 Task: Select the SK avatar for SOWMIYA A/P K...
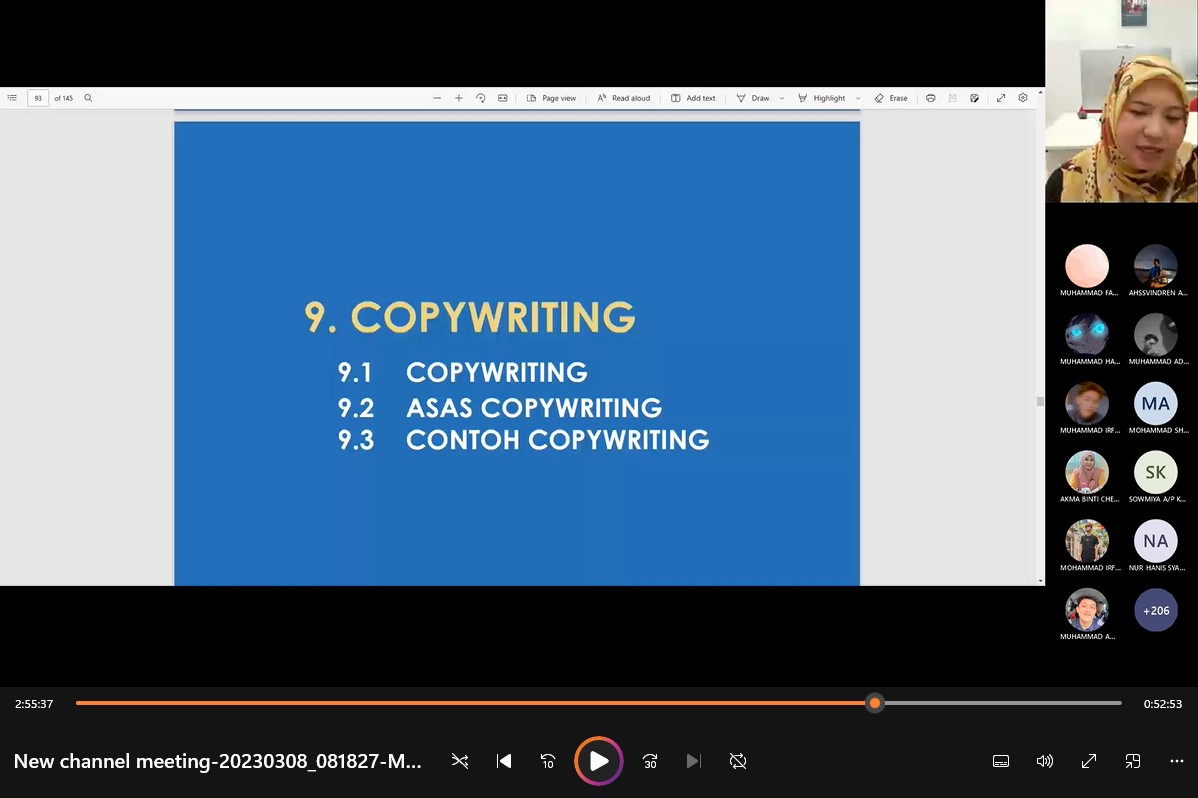click(1155, 472)
